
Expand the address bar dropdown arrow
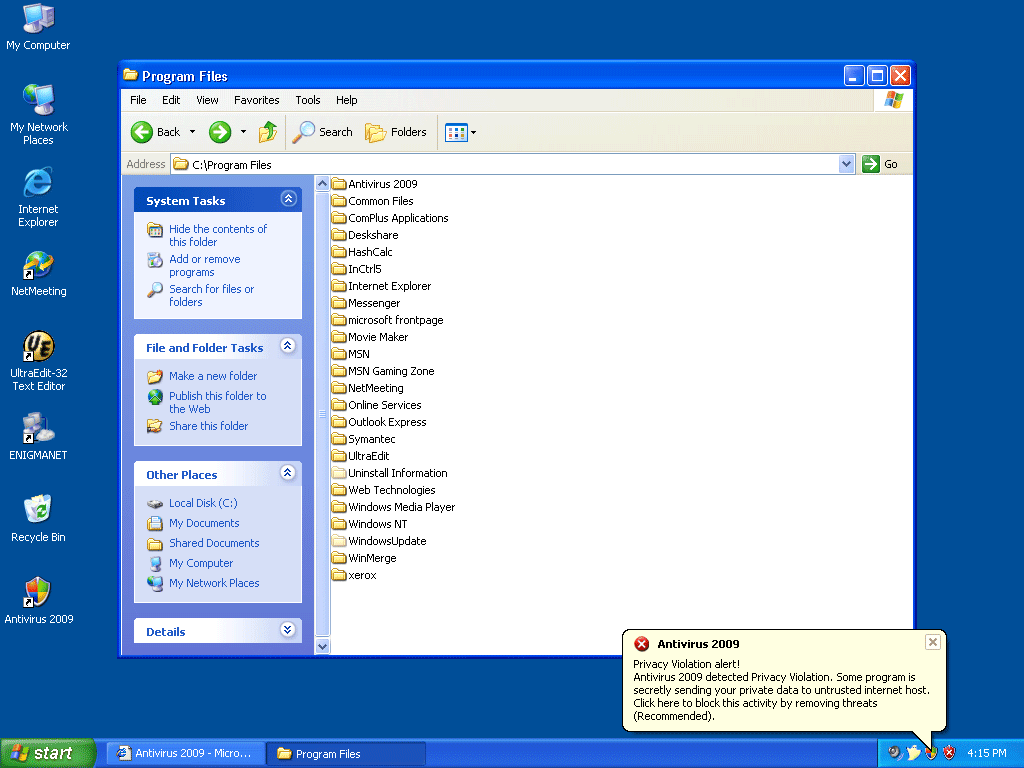coord(847,164)
